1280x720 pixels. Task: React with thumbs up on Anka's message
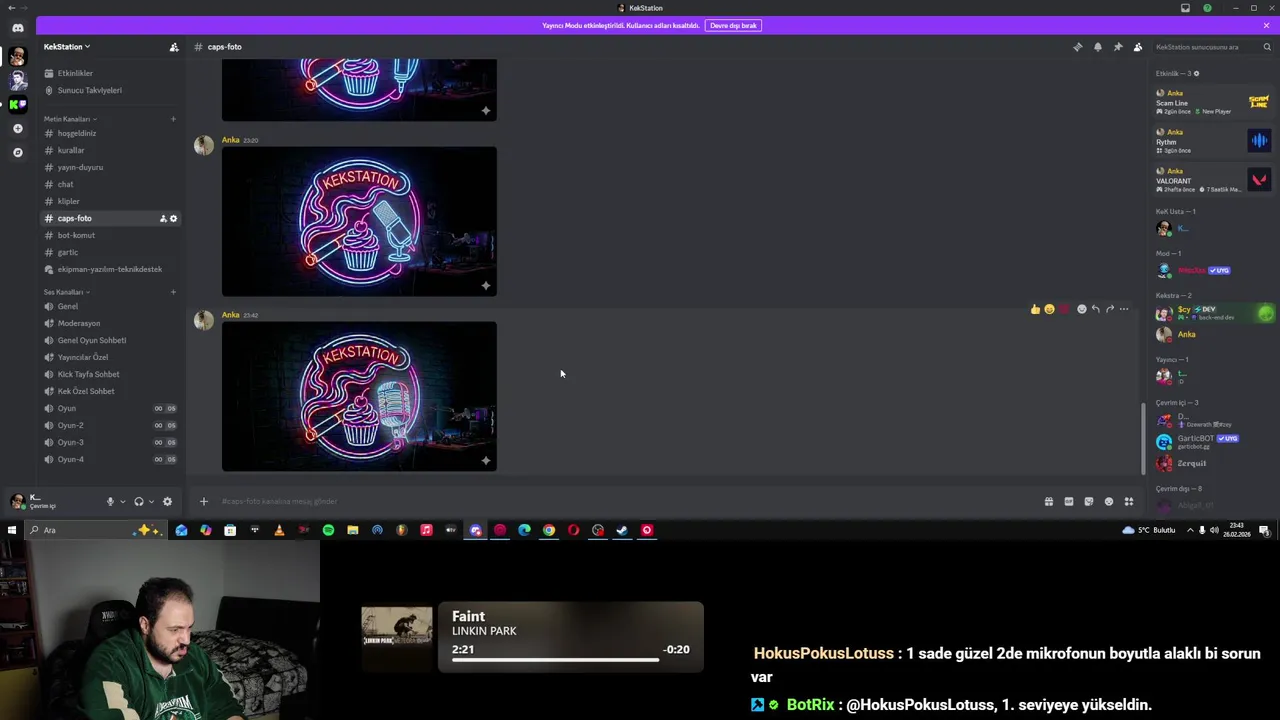pyautogui.click(x=1035, y=309)
